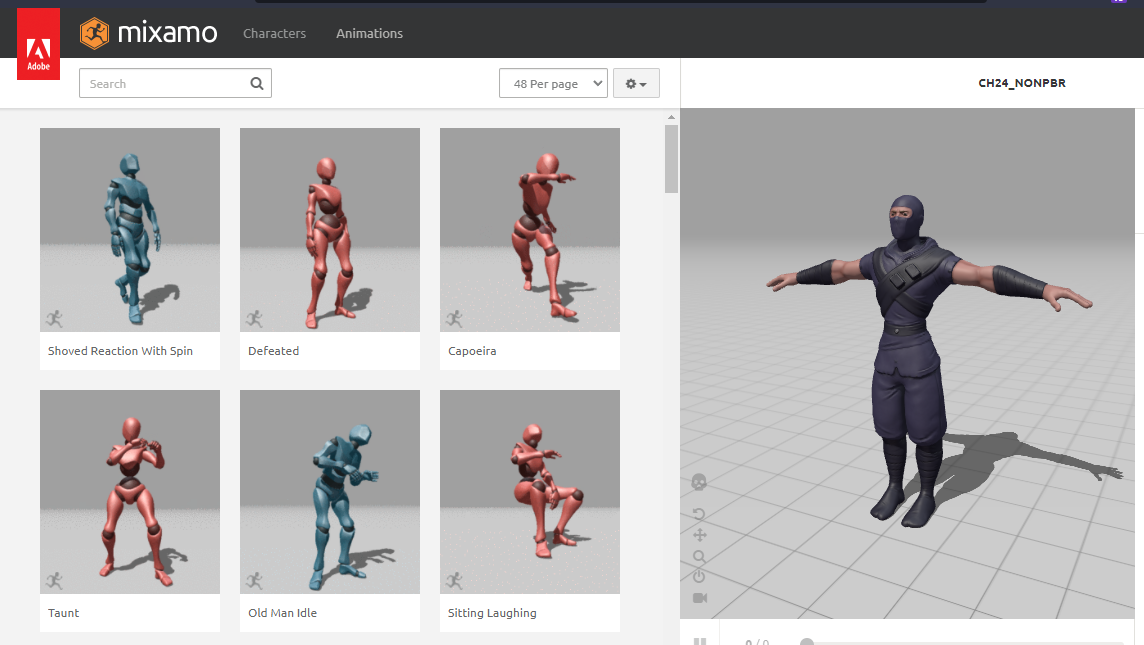Image resolution: width=1144 pixels, height=645 pixels.
Task: Click the pan move arrows icon
Action: coord(700,535)
